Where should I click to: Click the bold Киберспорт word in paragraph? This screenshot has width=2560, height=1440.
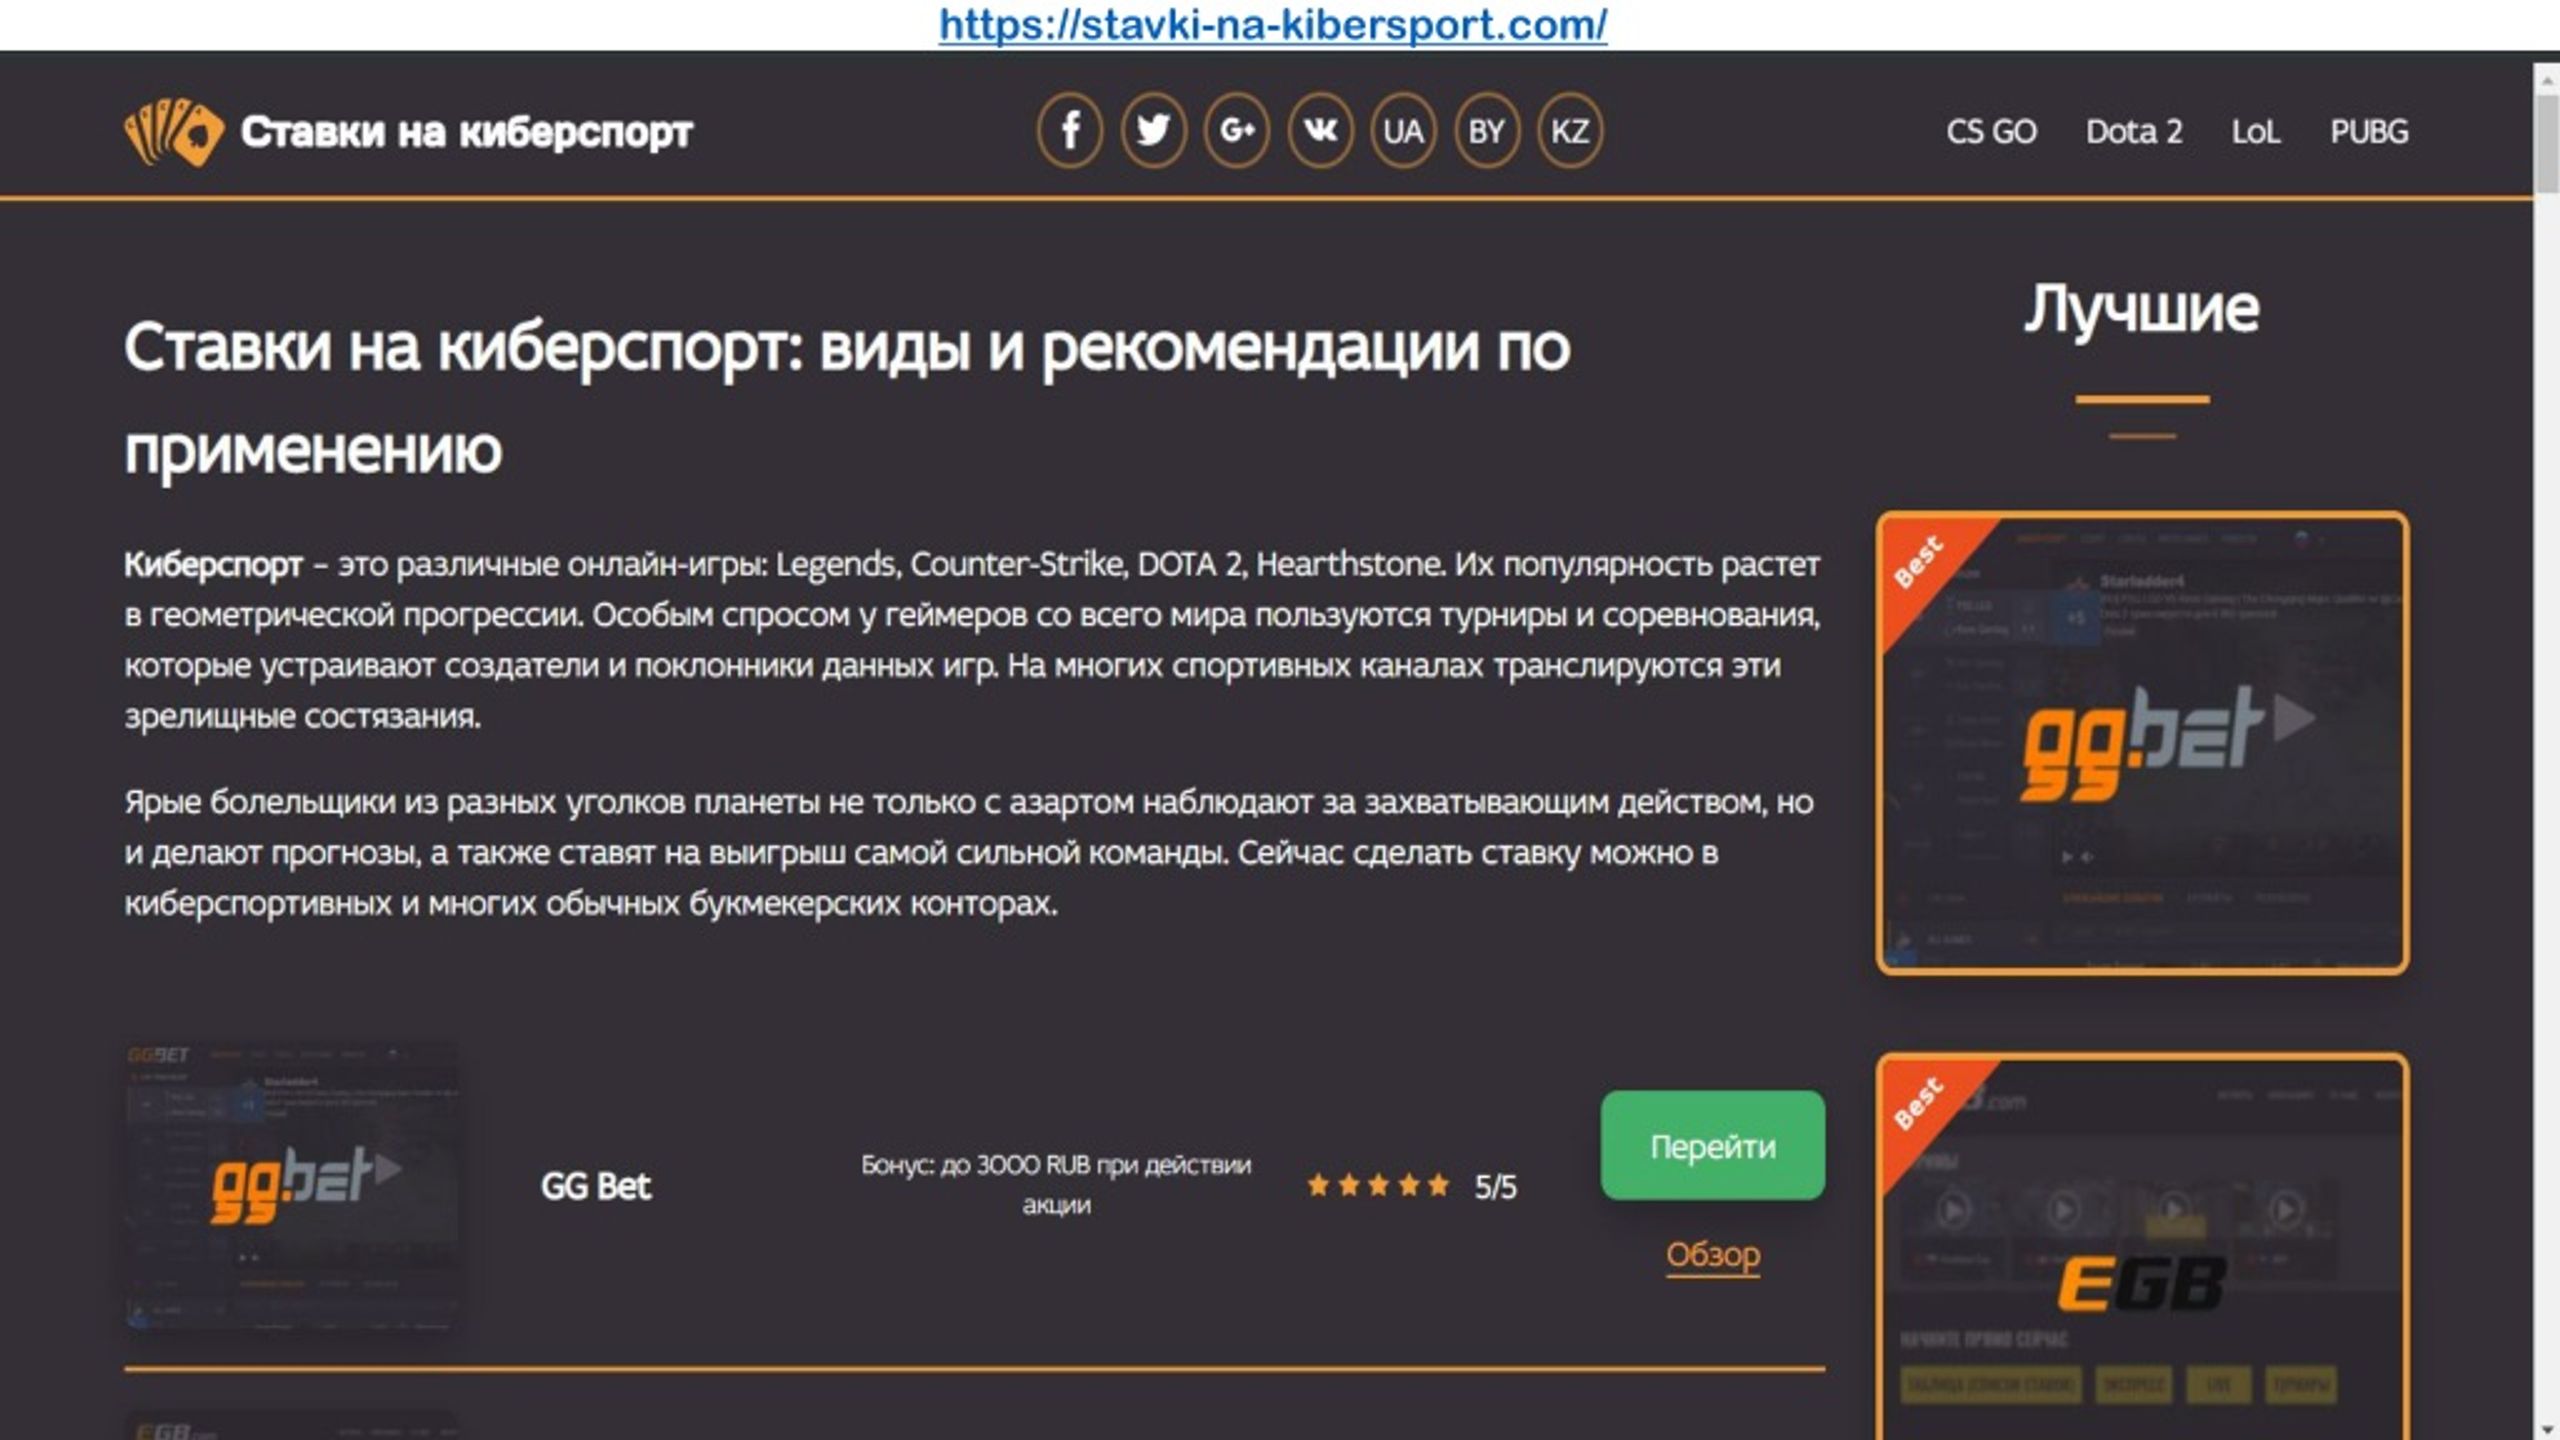pyautogui.click(x=213, y=565)
